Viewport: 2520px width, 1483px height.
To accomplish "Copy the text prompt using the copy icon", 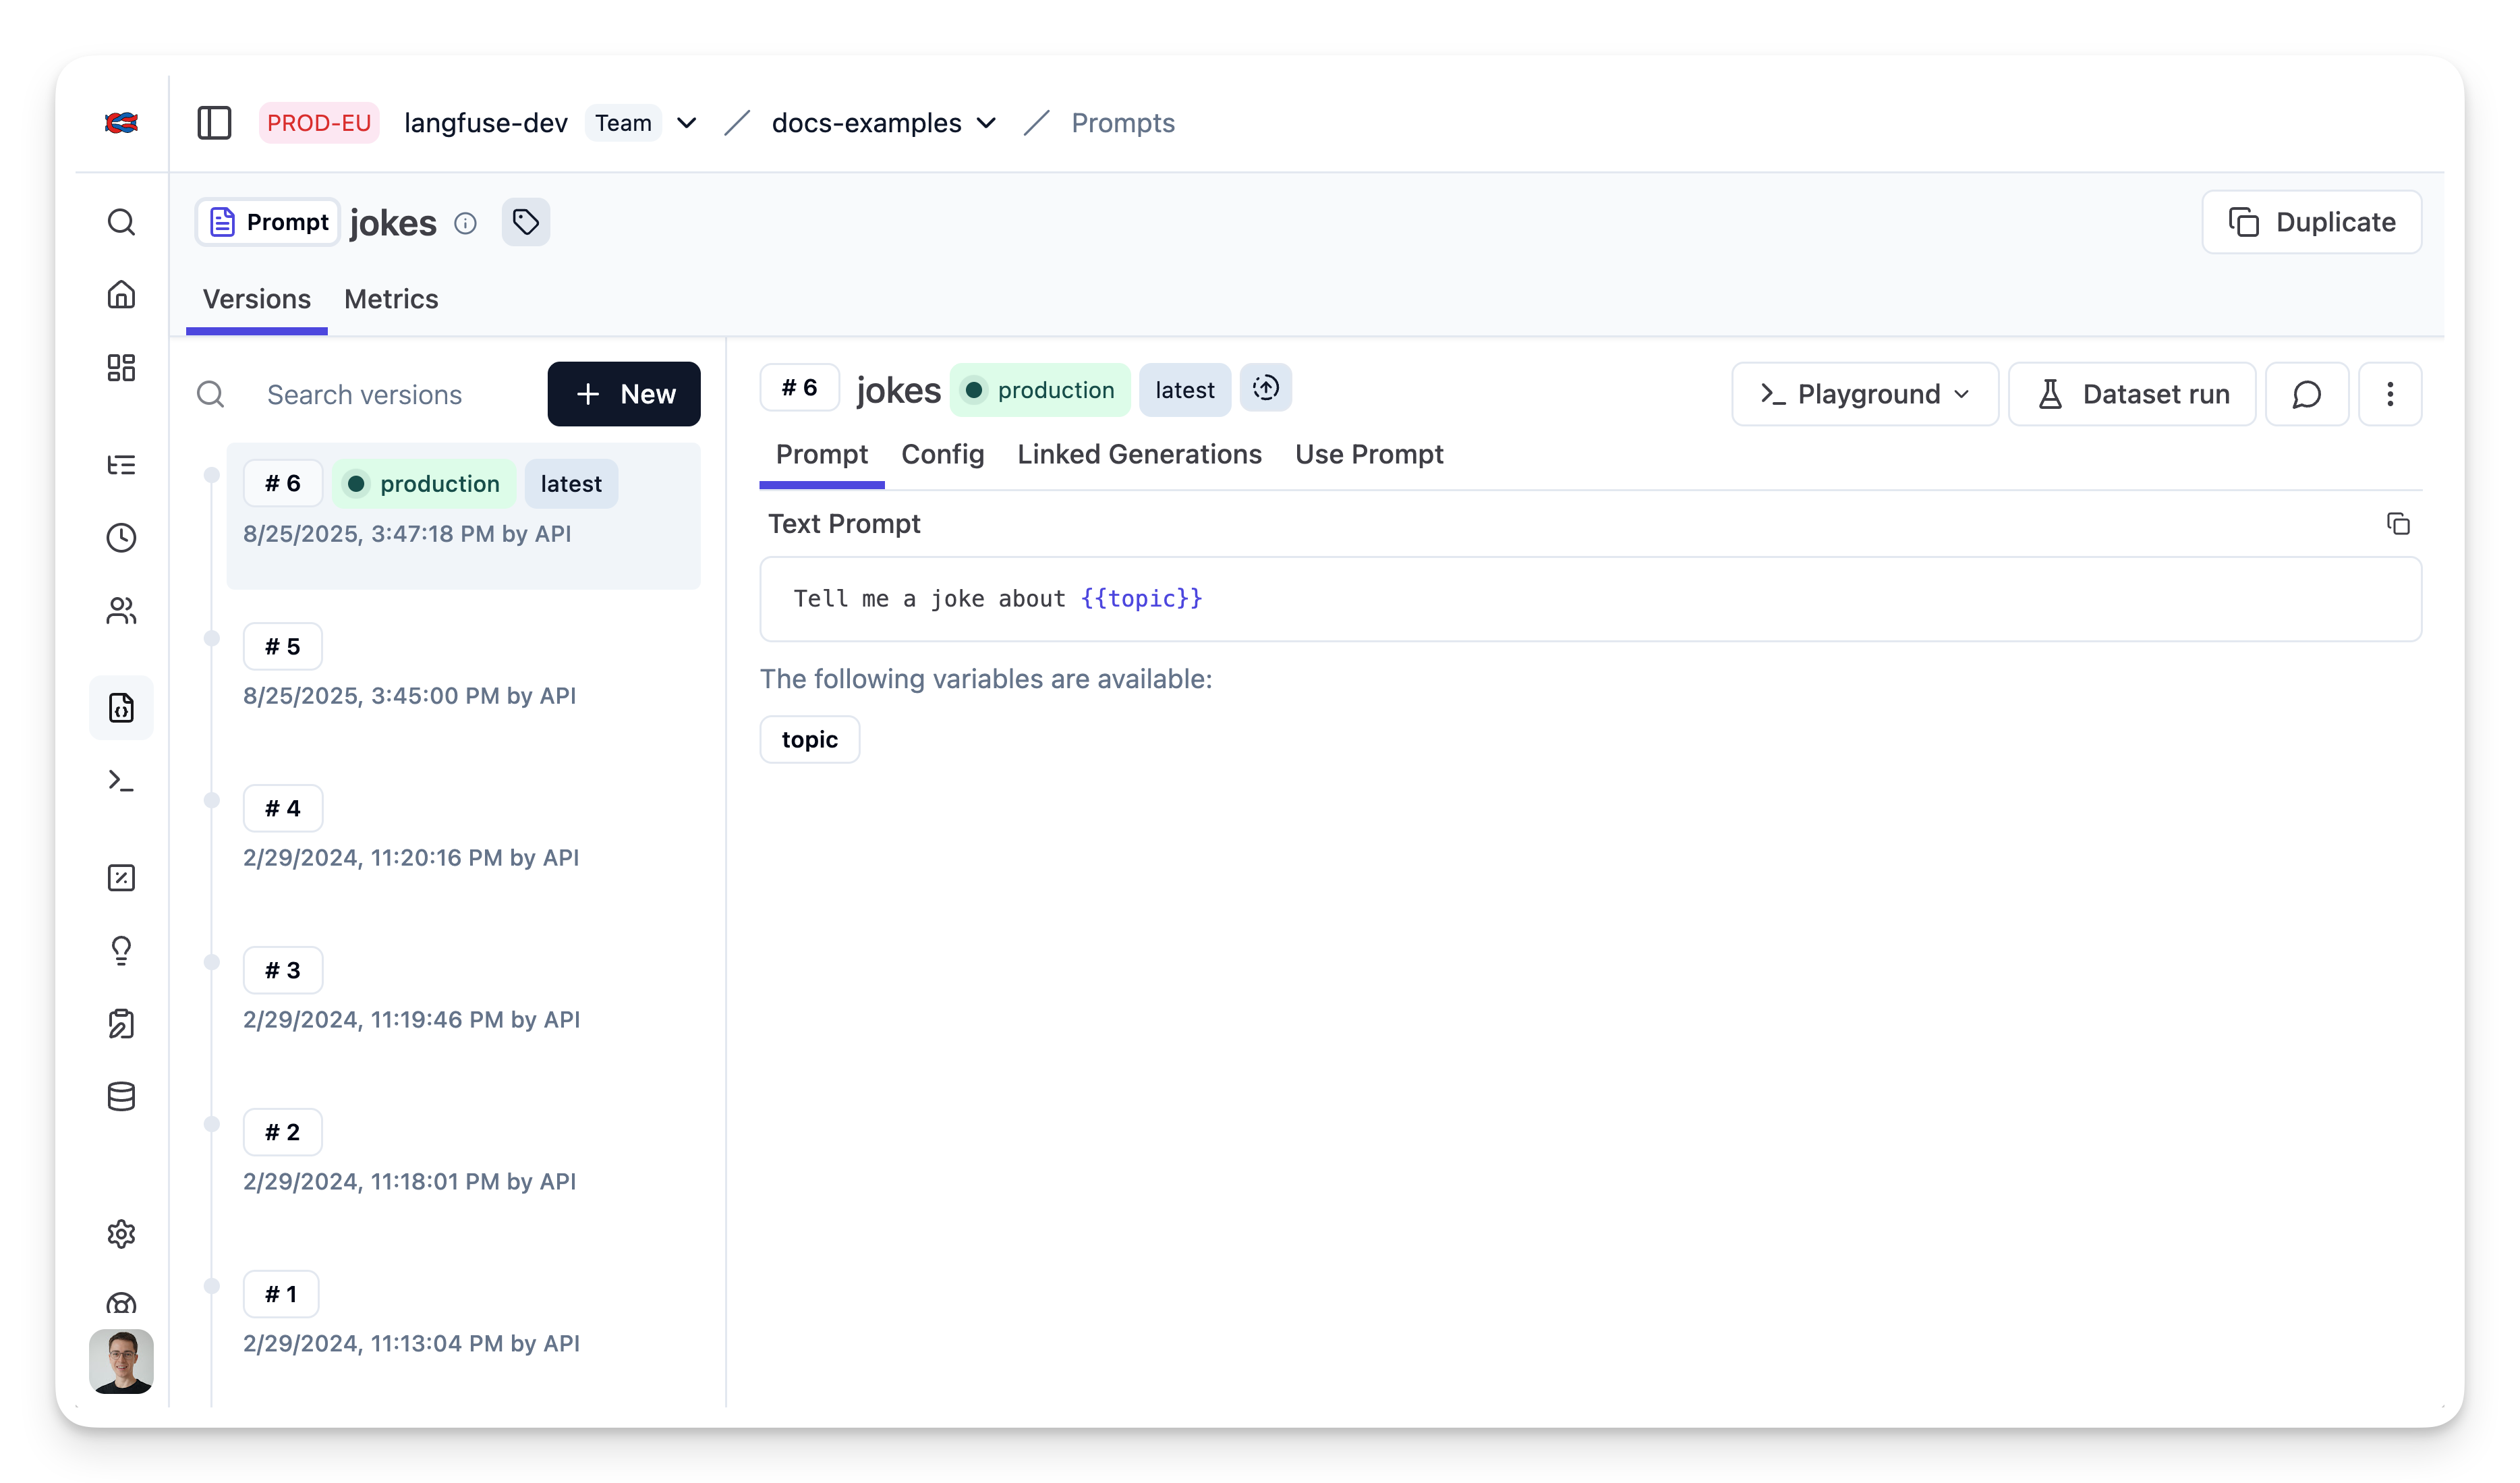I will tap(2398, 523).
